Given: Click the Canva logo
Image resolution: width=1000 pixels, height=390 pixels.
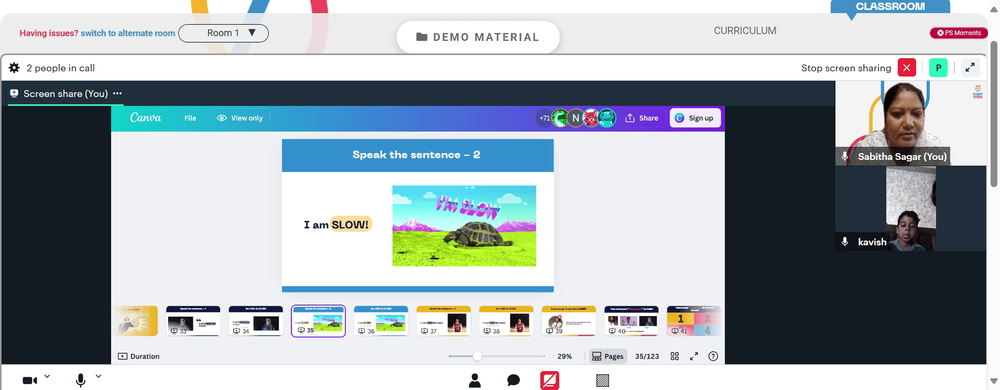Looking at the screenshot, I should coord(145,118).
